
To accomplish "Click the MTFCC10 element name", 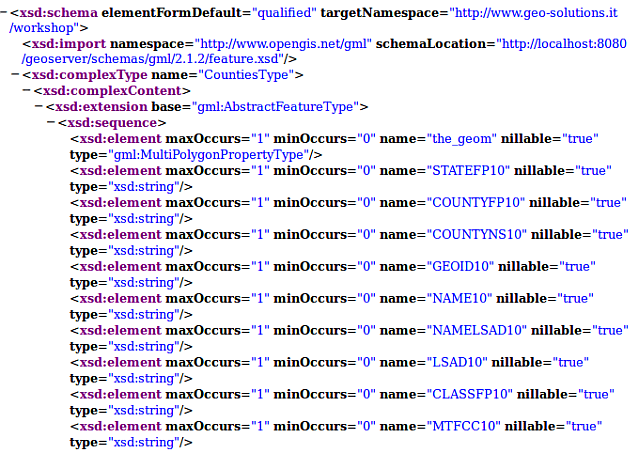I will point(463,426).
